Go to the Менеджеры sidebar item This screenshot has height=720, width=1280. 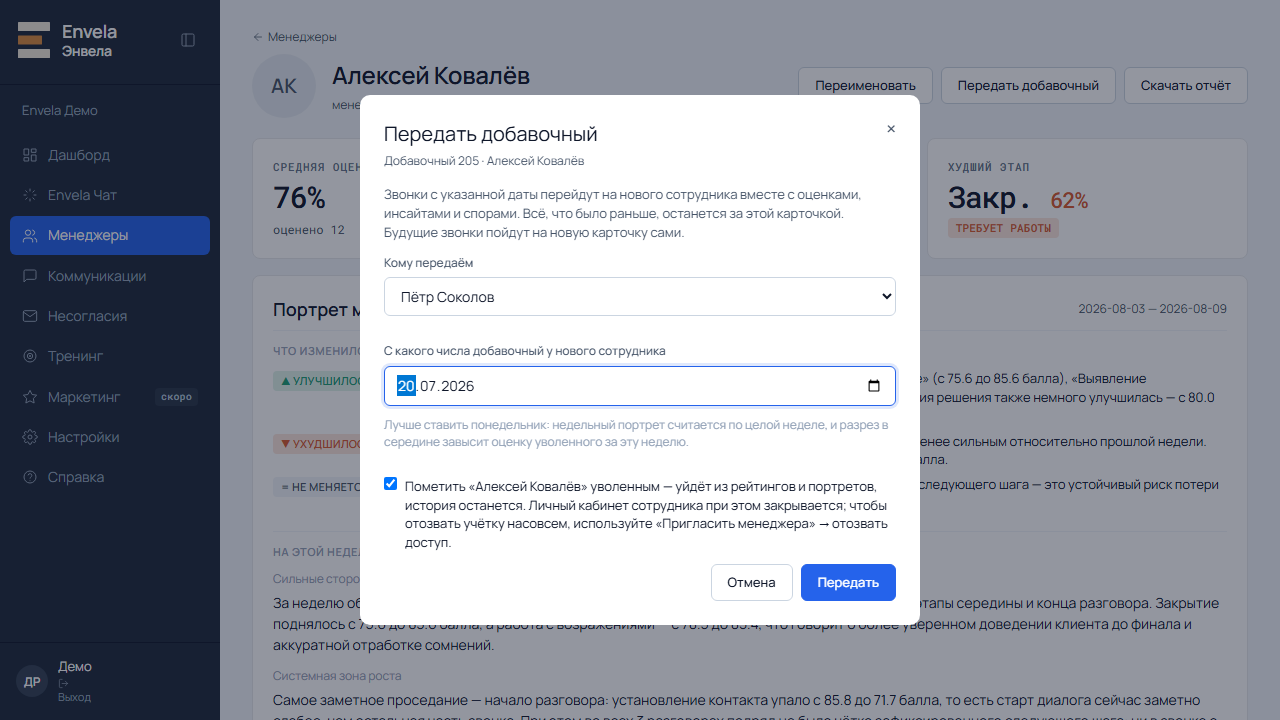pos(110,235)
